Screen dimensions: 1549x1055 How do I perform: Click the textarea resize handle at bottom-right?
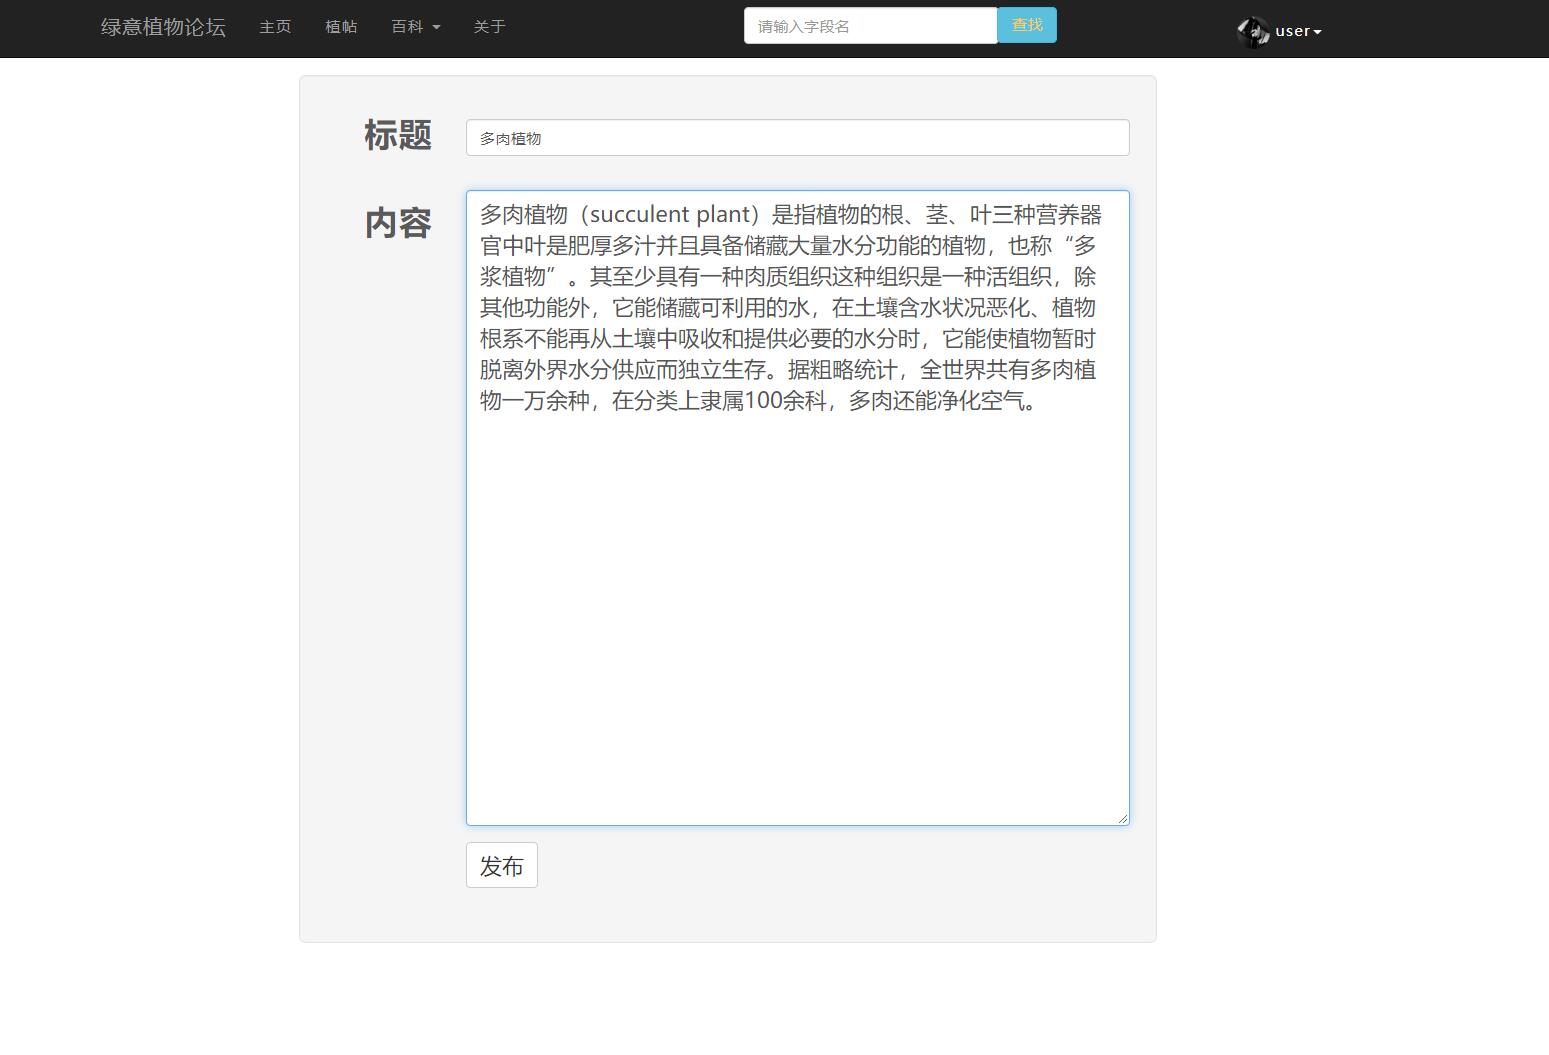pyautogui.click(x=1124, y=817)
